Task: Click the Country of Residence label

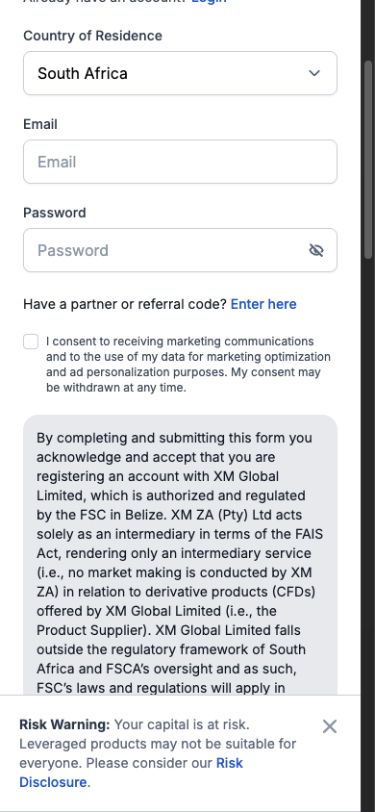Action: tap(93, 36)
